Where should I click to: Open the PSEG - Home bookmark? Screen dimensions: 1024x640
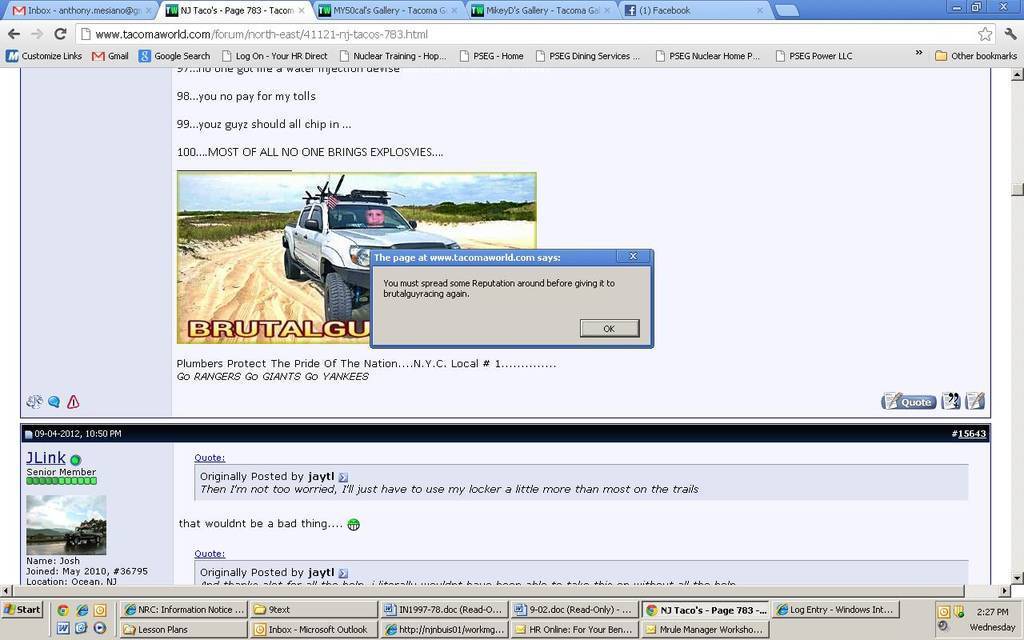point(491,56)
